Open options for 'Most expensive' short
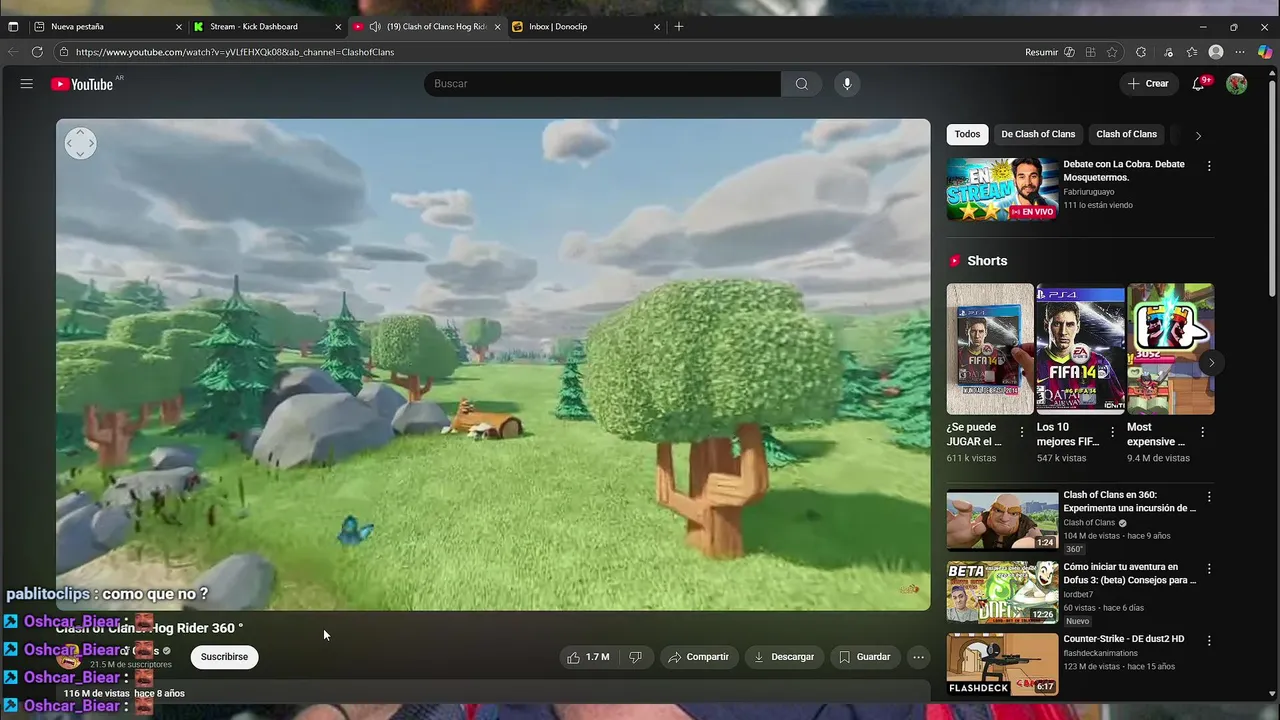This screenshot has height=720, width=1280. click(x=1202, y=432)
